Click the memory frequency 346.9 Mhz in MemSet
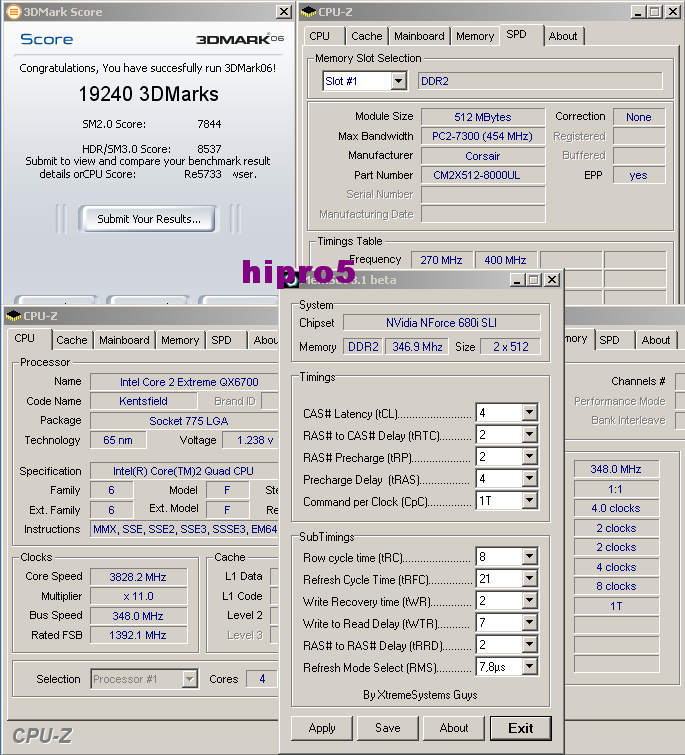This screenshot has height=755, width=685. click(417, 347)
